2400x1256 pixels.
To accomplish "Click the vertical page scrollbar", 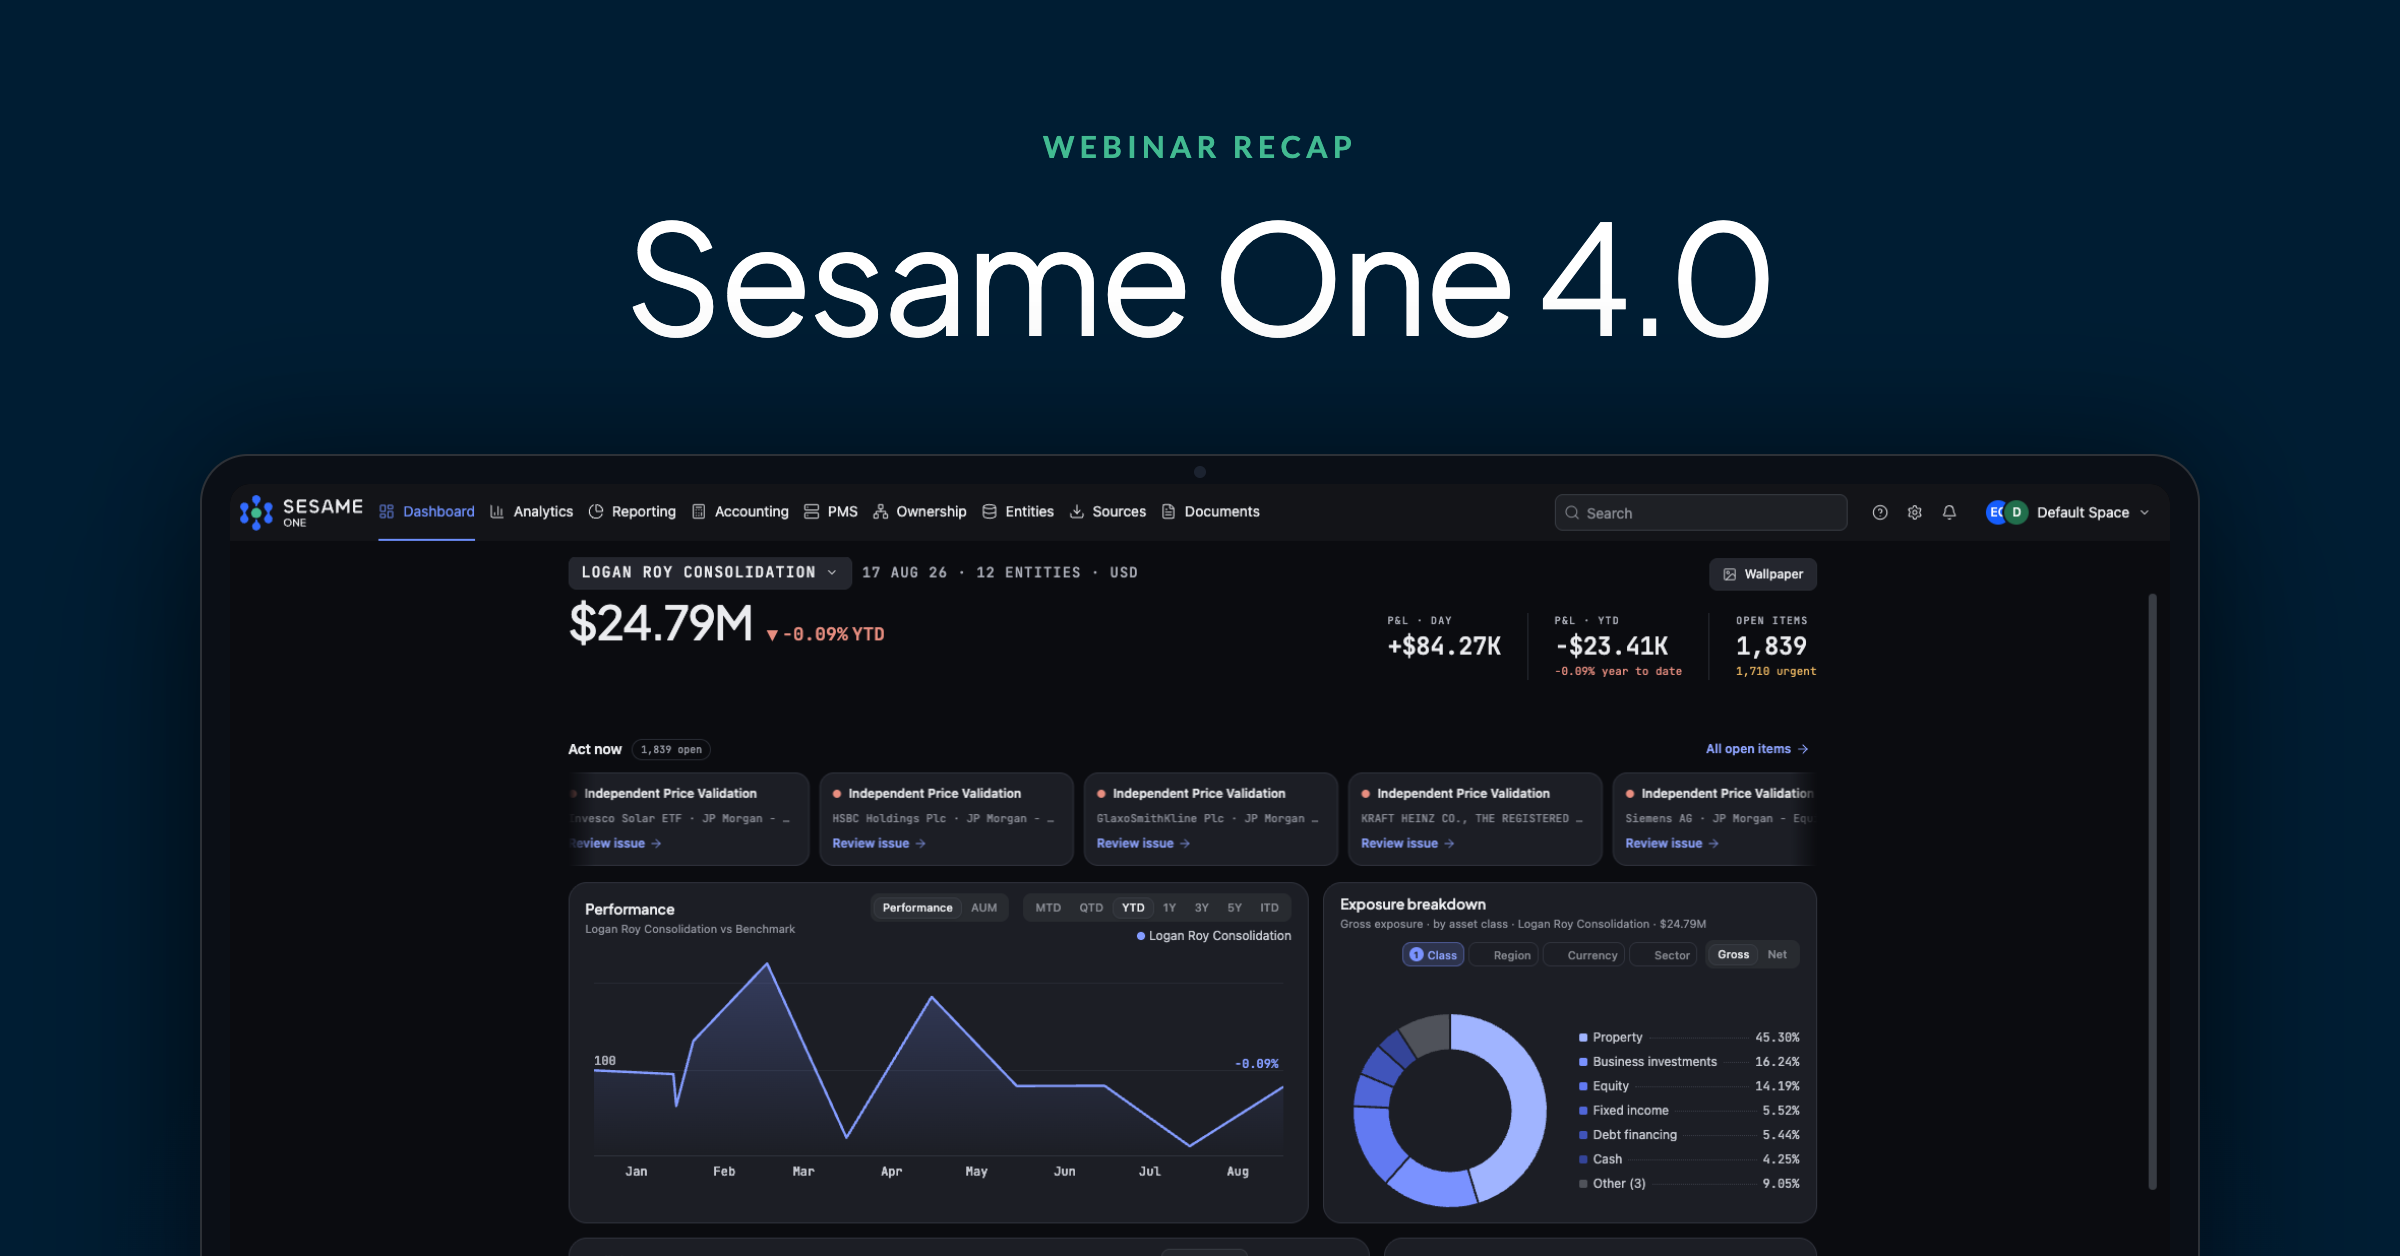I will [2152, 892].
